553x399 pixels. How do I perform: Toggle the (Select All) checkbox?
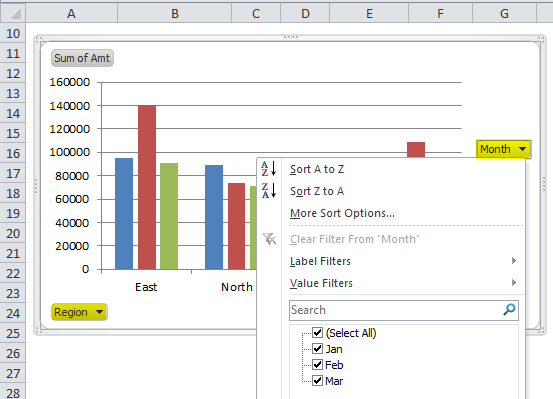click(x=317, y=332)
